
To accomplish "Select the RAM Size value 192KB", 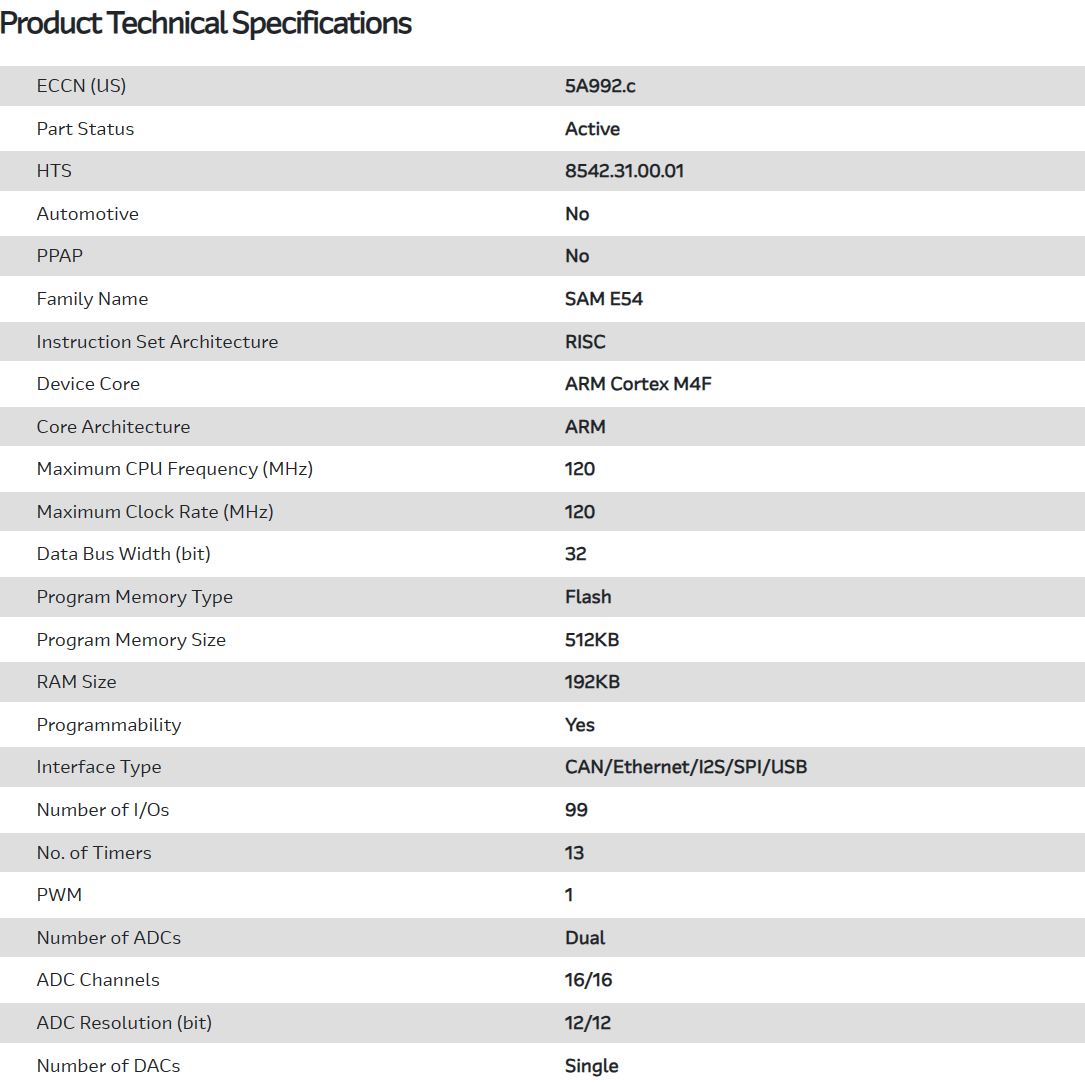I will coord(592,682).
